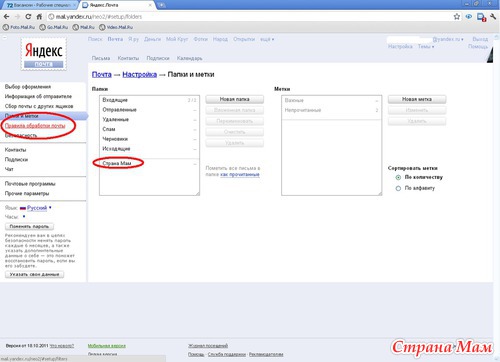Open the account @yandex.ru dropdown

[x=448, y=39]
